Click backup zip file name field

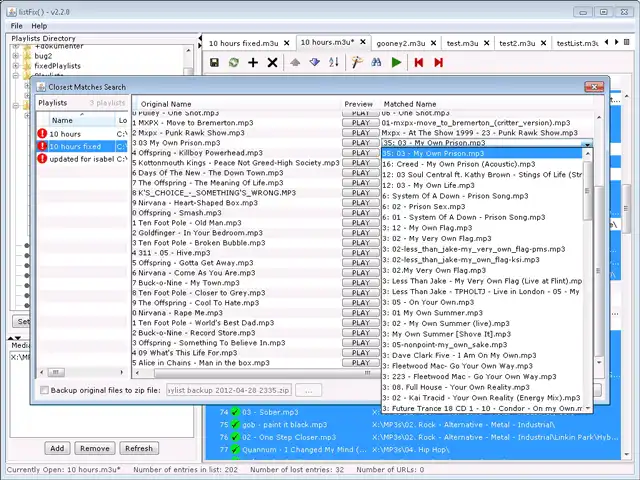(229, 390)
